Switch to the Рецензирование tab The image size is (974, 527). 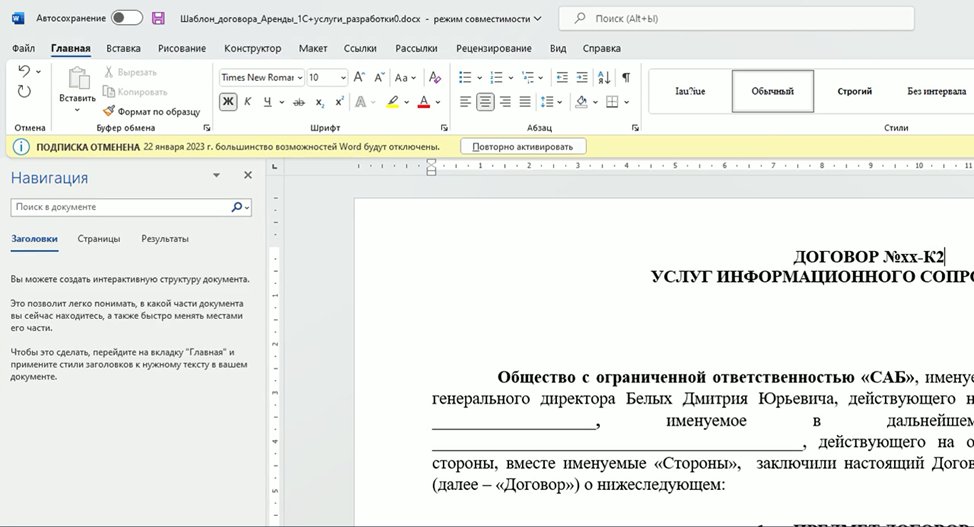tap(494, 48)
